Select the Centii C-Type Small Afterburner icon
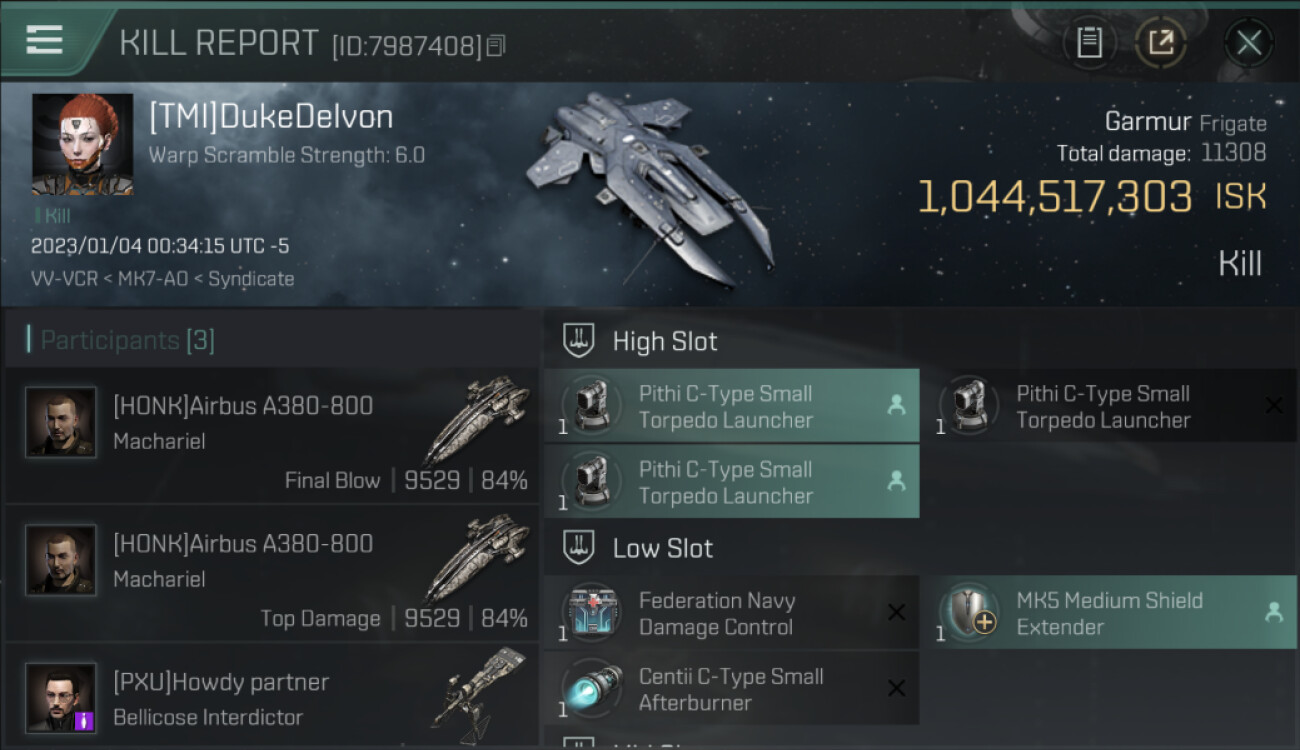This screenshot has height=750, width=1300. pyautogui.click(x=591, y=689)
